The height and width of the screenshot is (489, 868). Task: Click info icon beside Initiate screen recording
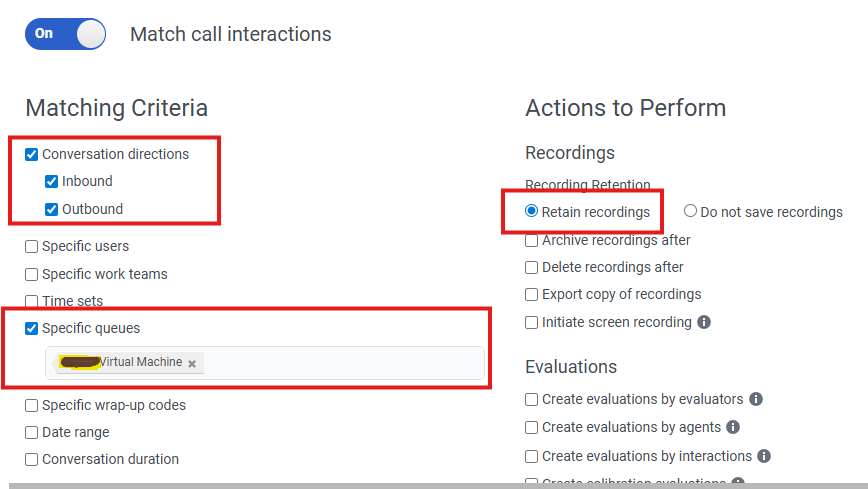[x=704, y=322]
